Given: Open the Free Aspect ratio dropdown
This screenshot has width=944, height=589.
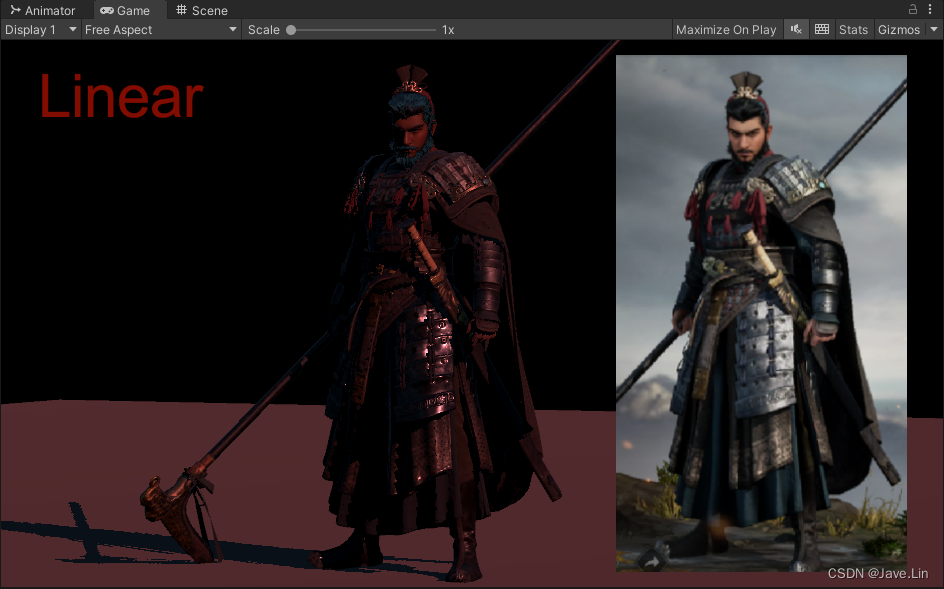Looking at the screenshot, I should click(158, 29).
